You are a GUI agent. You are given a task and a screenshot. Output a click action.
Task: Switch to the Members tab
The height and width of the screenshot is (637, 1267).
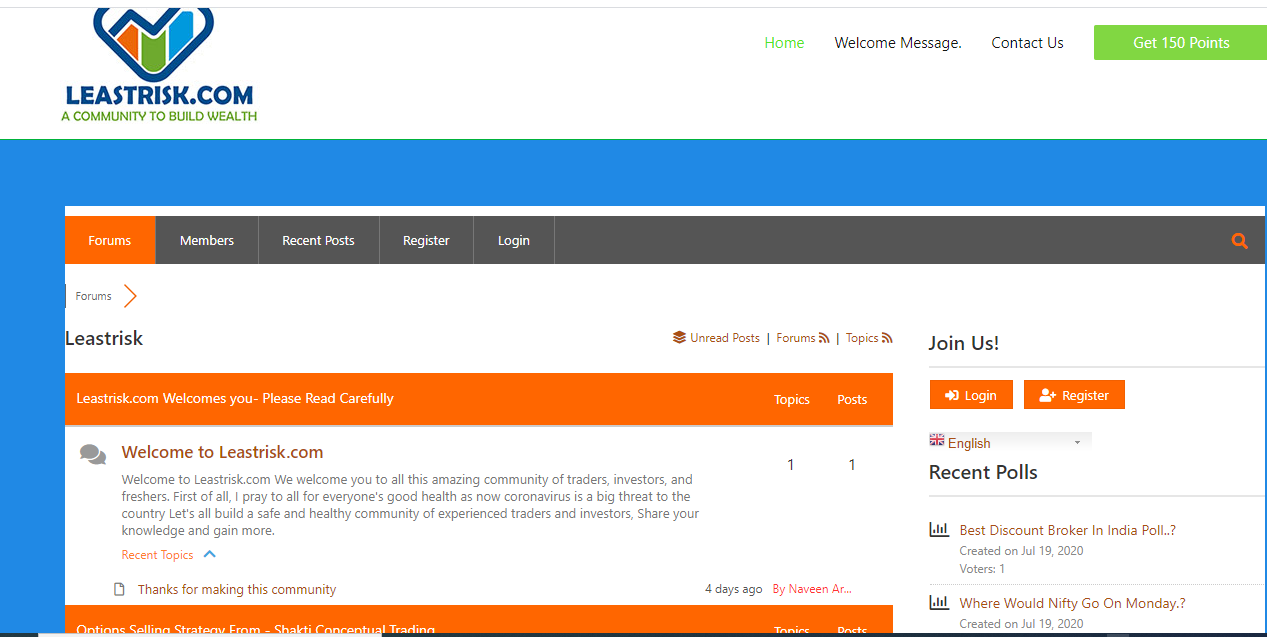point(207,240)
